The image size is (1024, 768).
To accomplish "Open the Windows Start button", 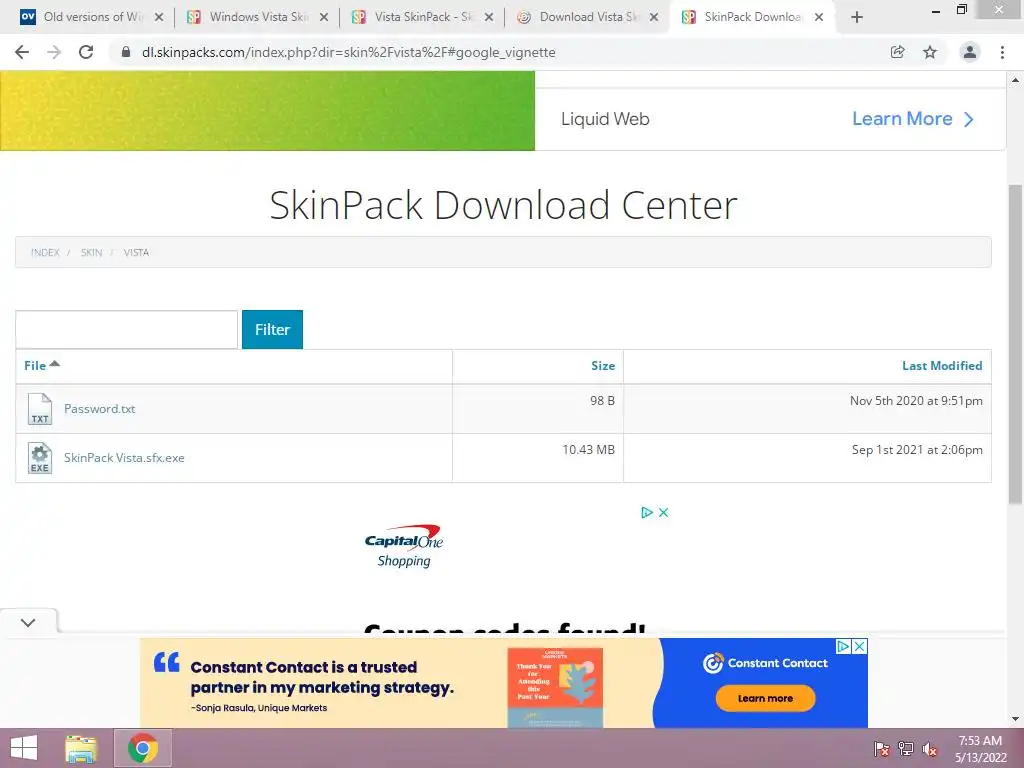I will [24, 748].
